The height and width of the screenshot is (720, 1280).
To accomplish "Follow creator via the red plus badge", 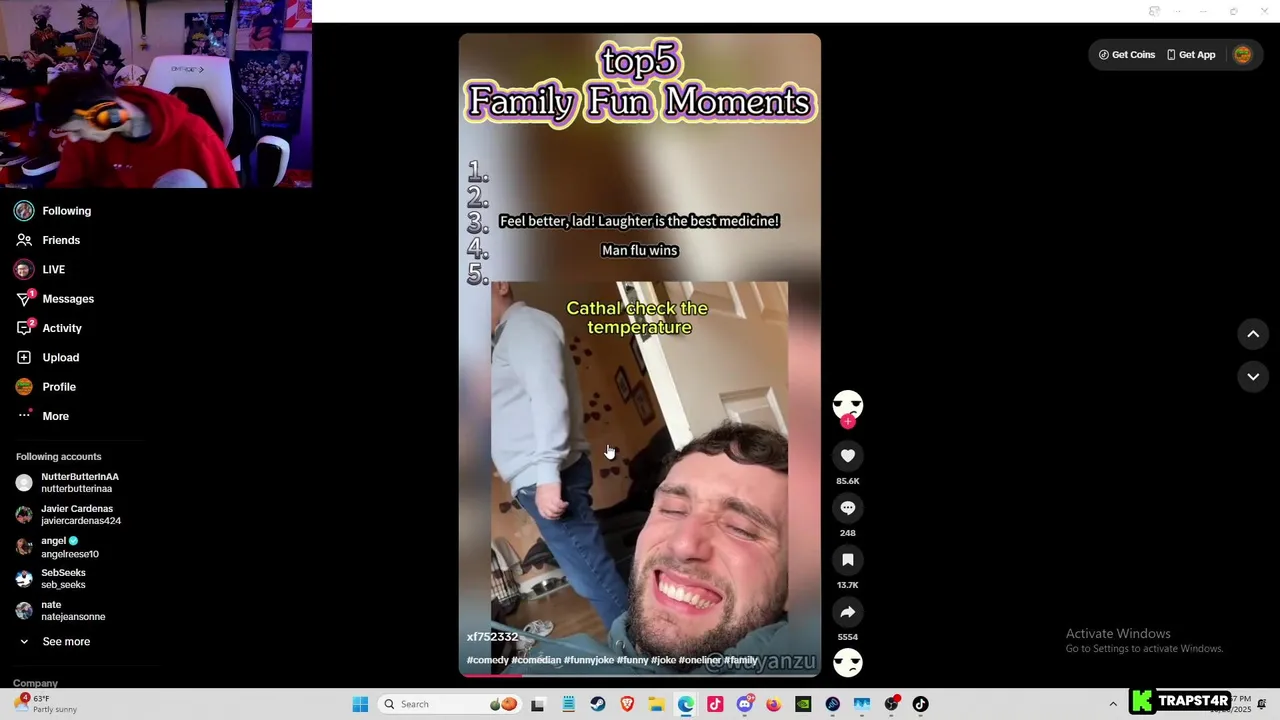I will [x=847, y=422].
